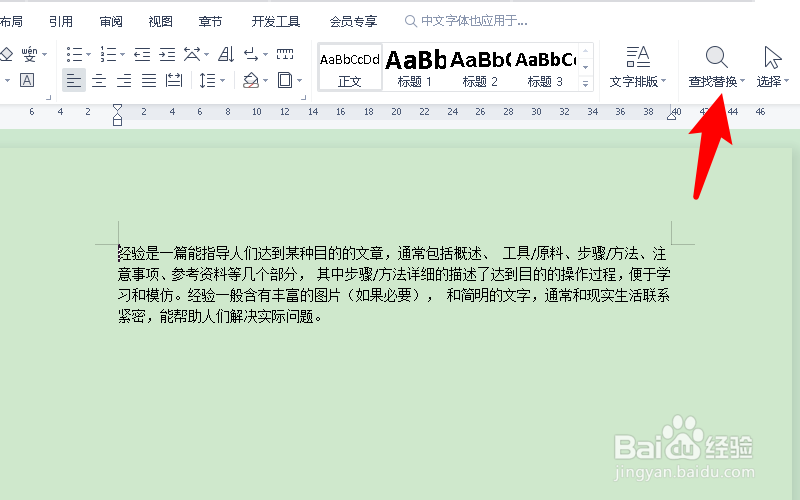The height and width of the screenshot is (500, 800).
Task: Expand the borders dropdown arrow
Action: tap(299, 80)
